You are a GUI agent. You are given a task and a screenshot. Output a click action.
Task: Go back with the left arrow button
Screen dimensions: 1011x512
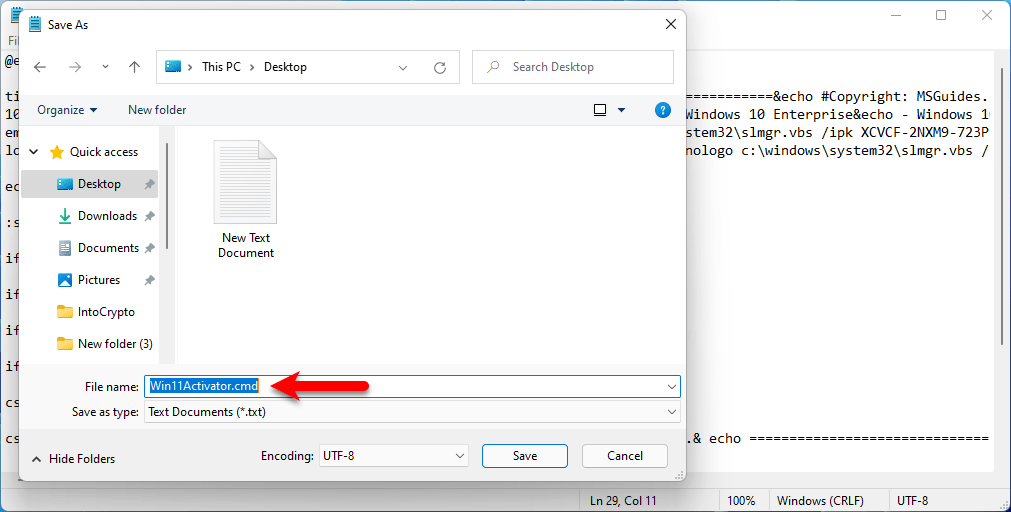point(40,67)
